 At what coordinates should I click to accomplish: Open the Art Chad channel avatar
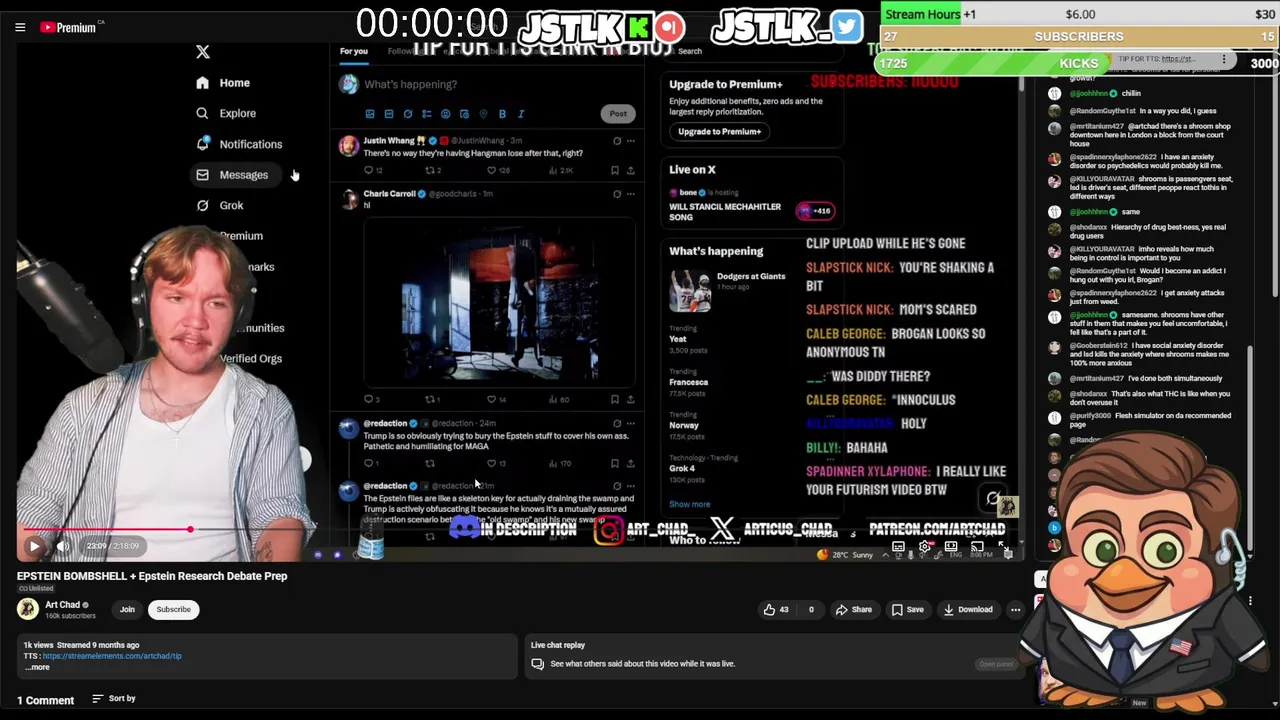click(28, 609)
